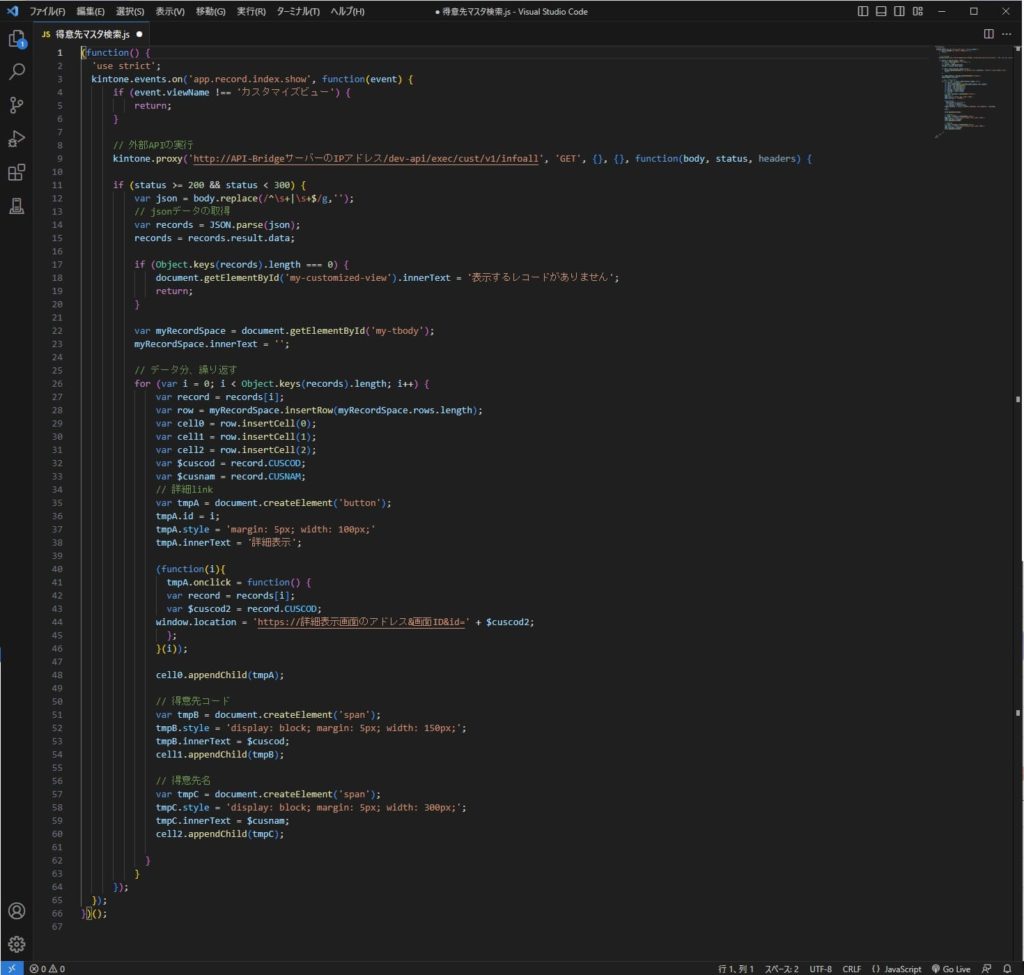Click the // 得意先コード comment
Viewport: 1024px width, 975px height.
[193, 701]
